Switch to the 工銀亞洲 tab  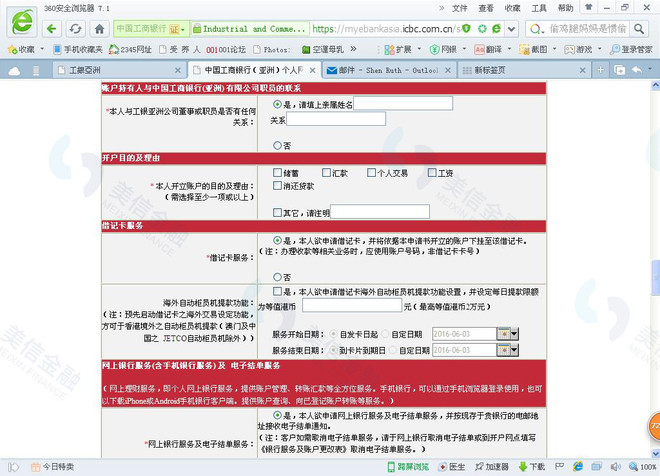[119, 70]
